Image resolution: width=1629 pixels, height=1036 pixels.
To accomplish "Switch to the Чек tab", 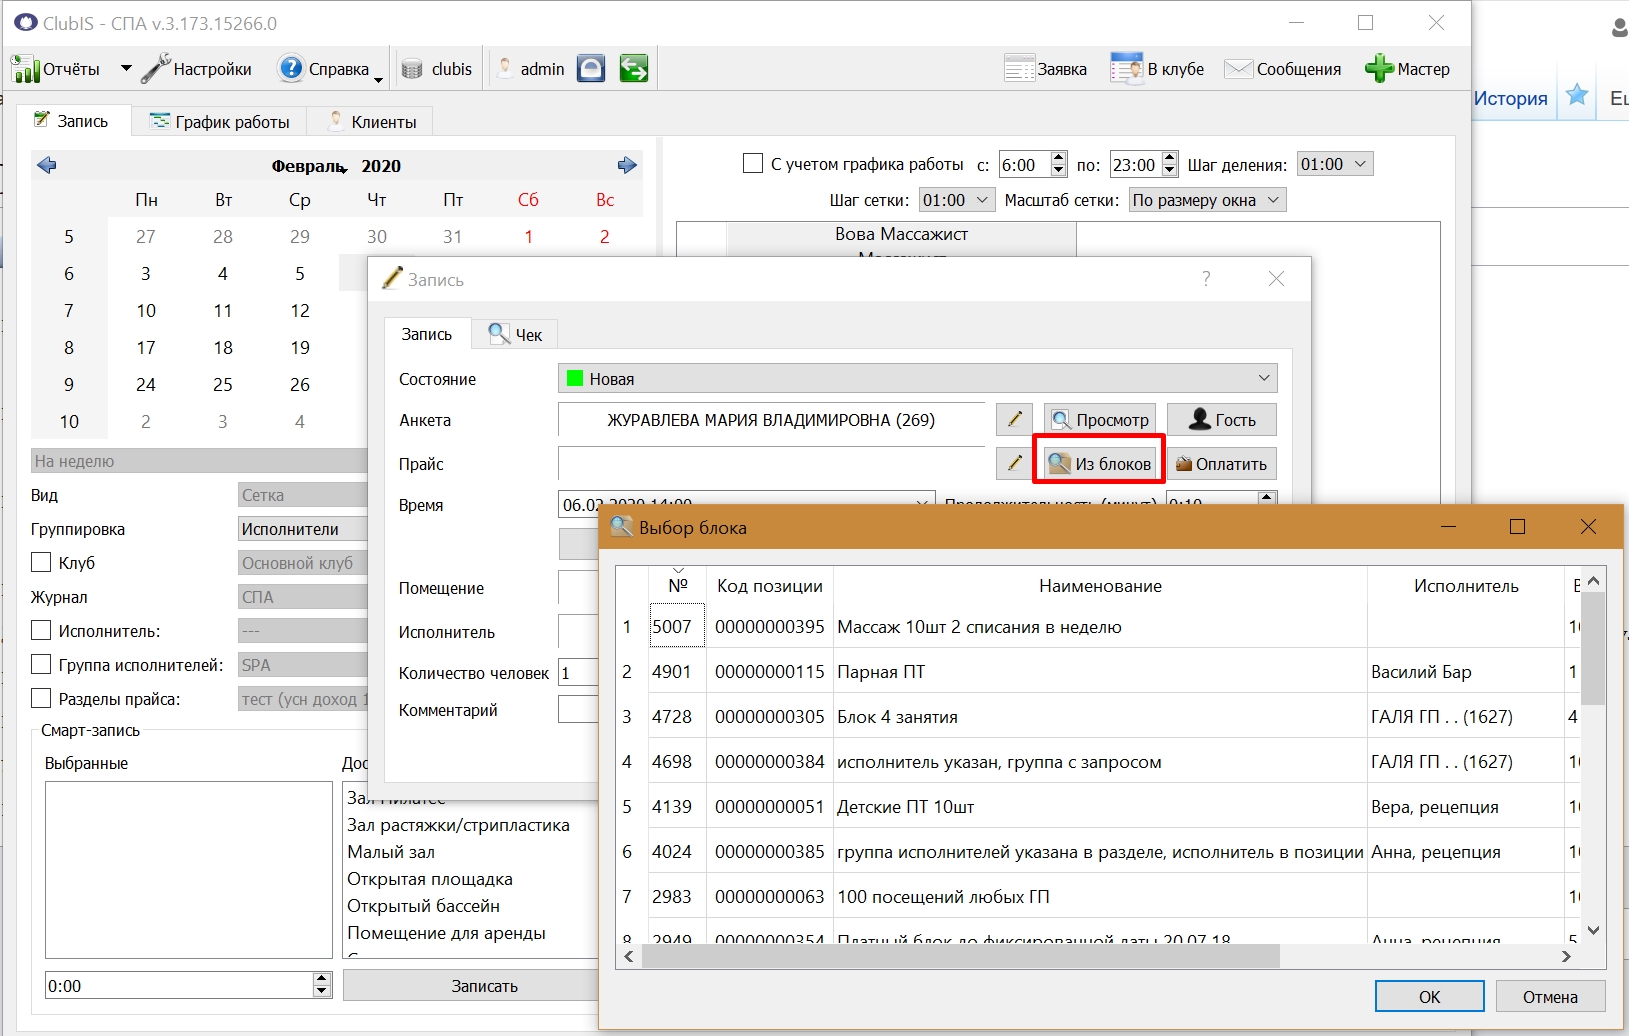I will 516,335.
